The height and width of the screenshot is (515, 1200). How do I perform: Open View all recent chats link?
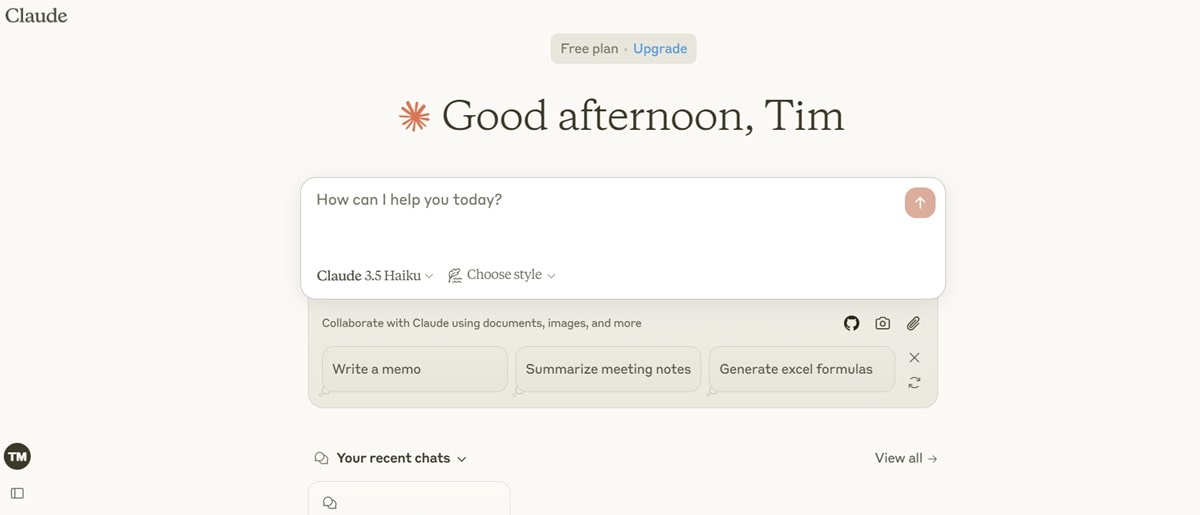click(x=905, y=458)
